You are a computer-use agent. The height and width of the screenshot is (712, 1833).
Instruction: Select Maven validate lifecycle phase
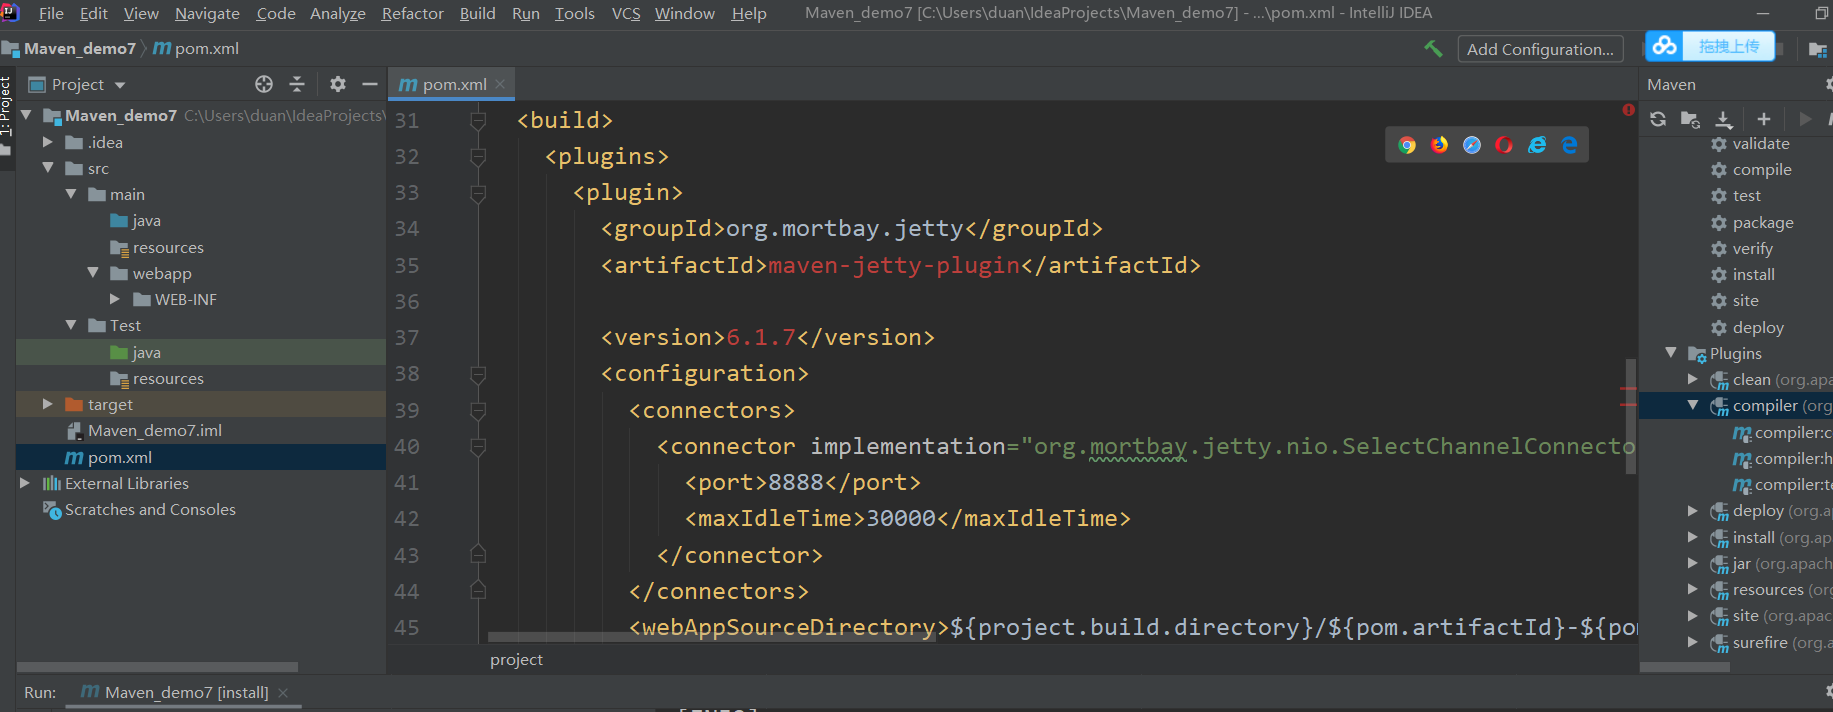click(1760, 144)
